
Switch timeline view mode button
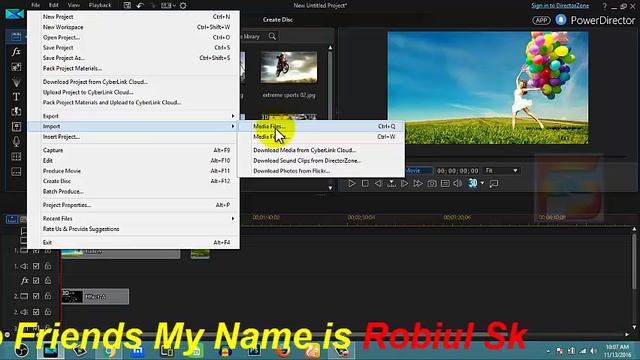coord(11,219)
